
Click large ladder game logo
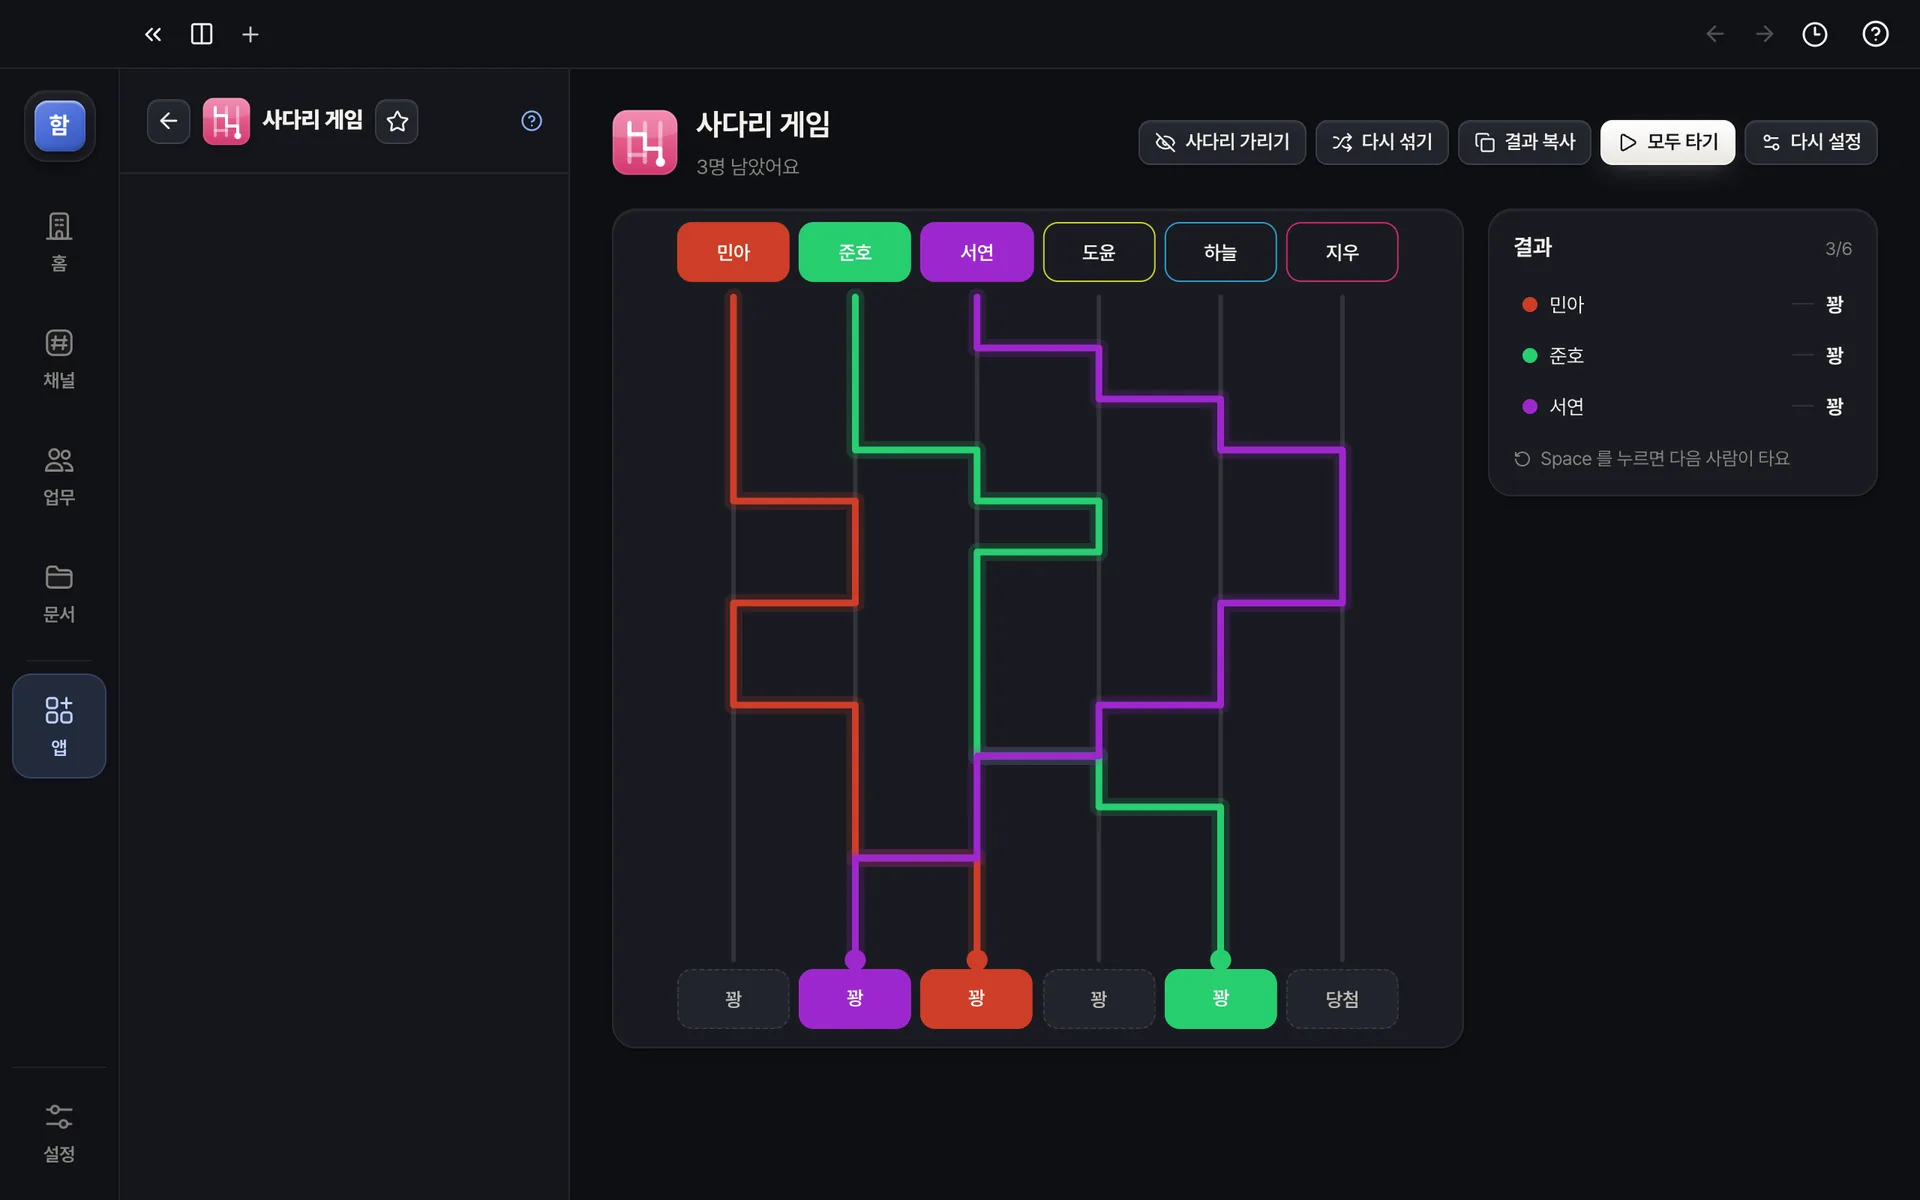[645, 142]
